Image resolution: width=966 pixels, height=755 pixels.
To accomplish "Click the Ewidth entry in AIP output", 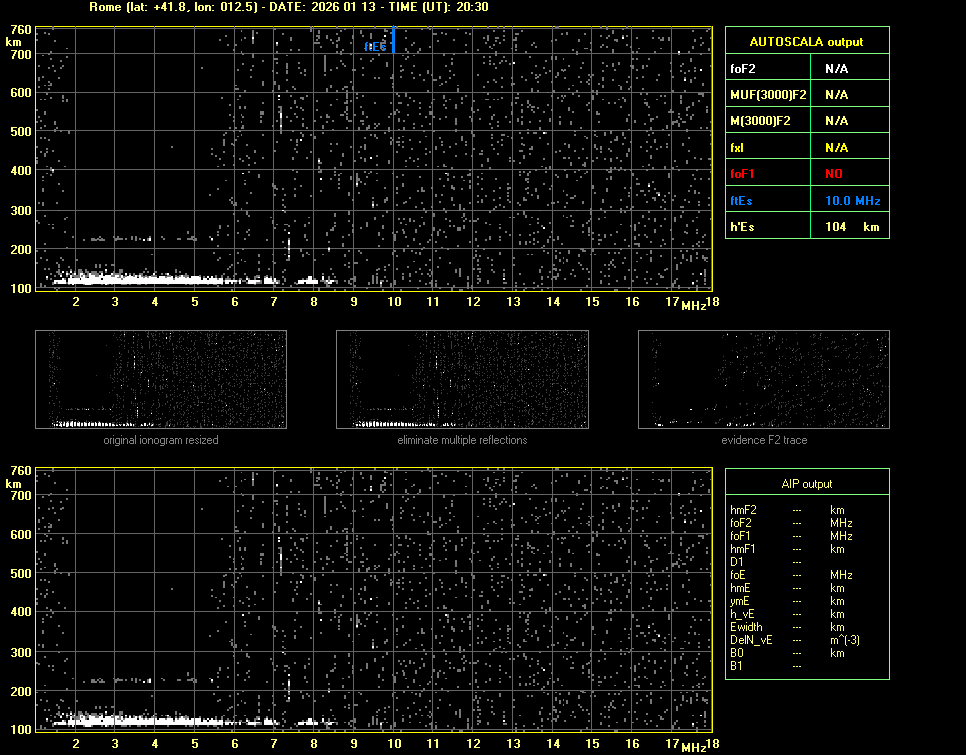I will pyautogui.click(x=746, y=627).
